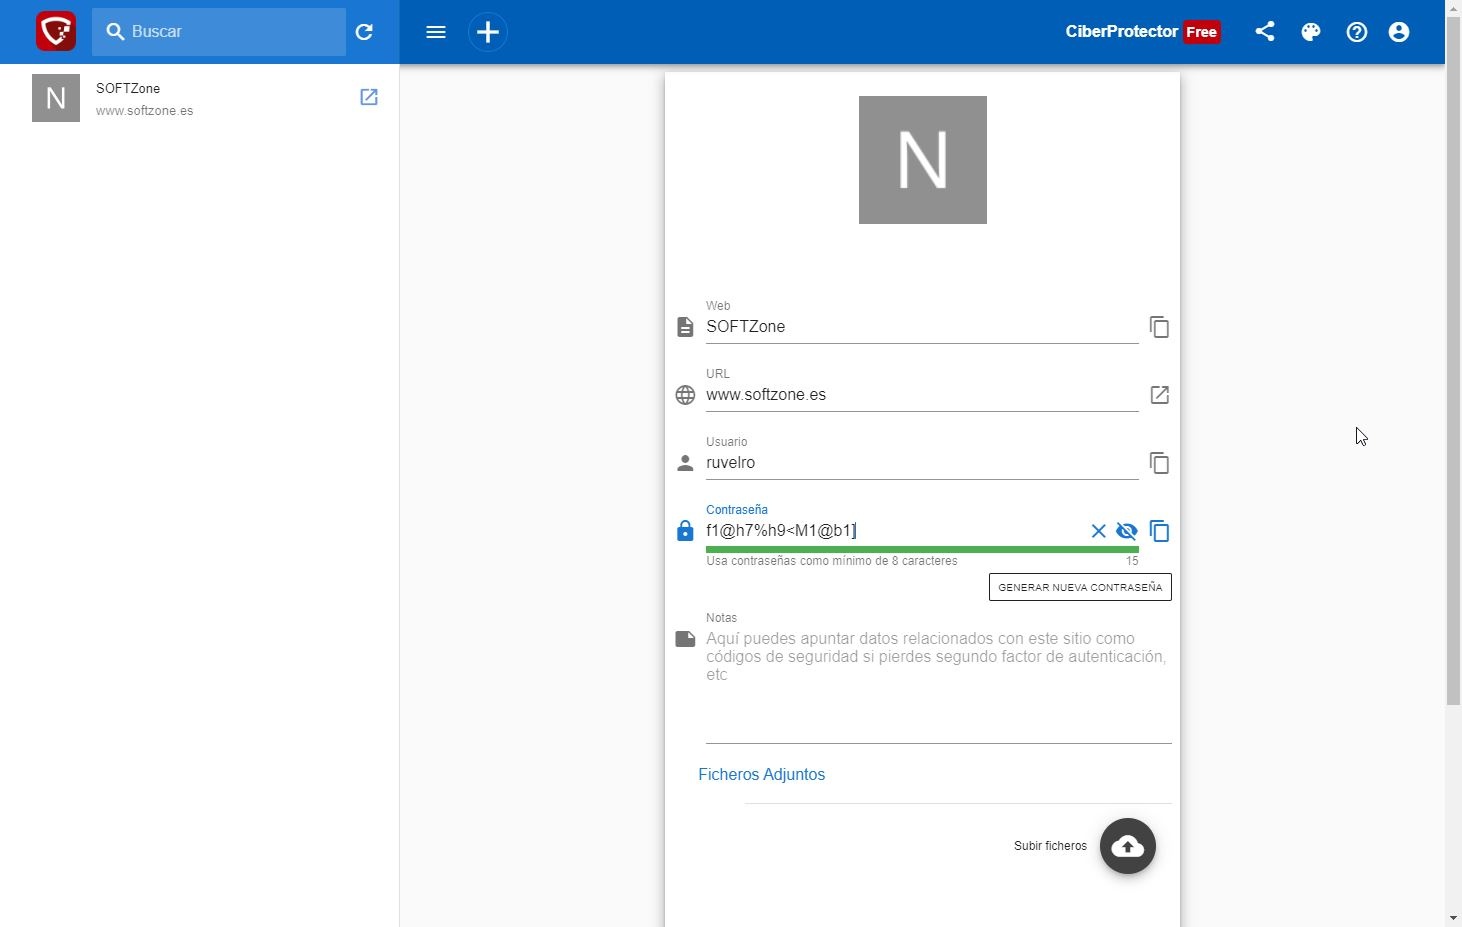Screen dimensions: 1462x927
Task: Hide the password with eye toggle
Action: [1127, 531]
